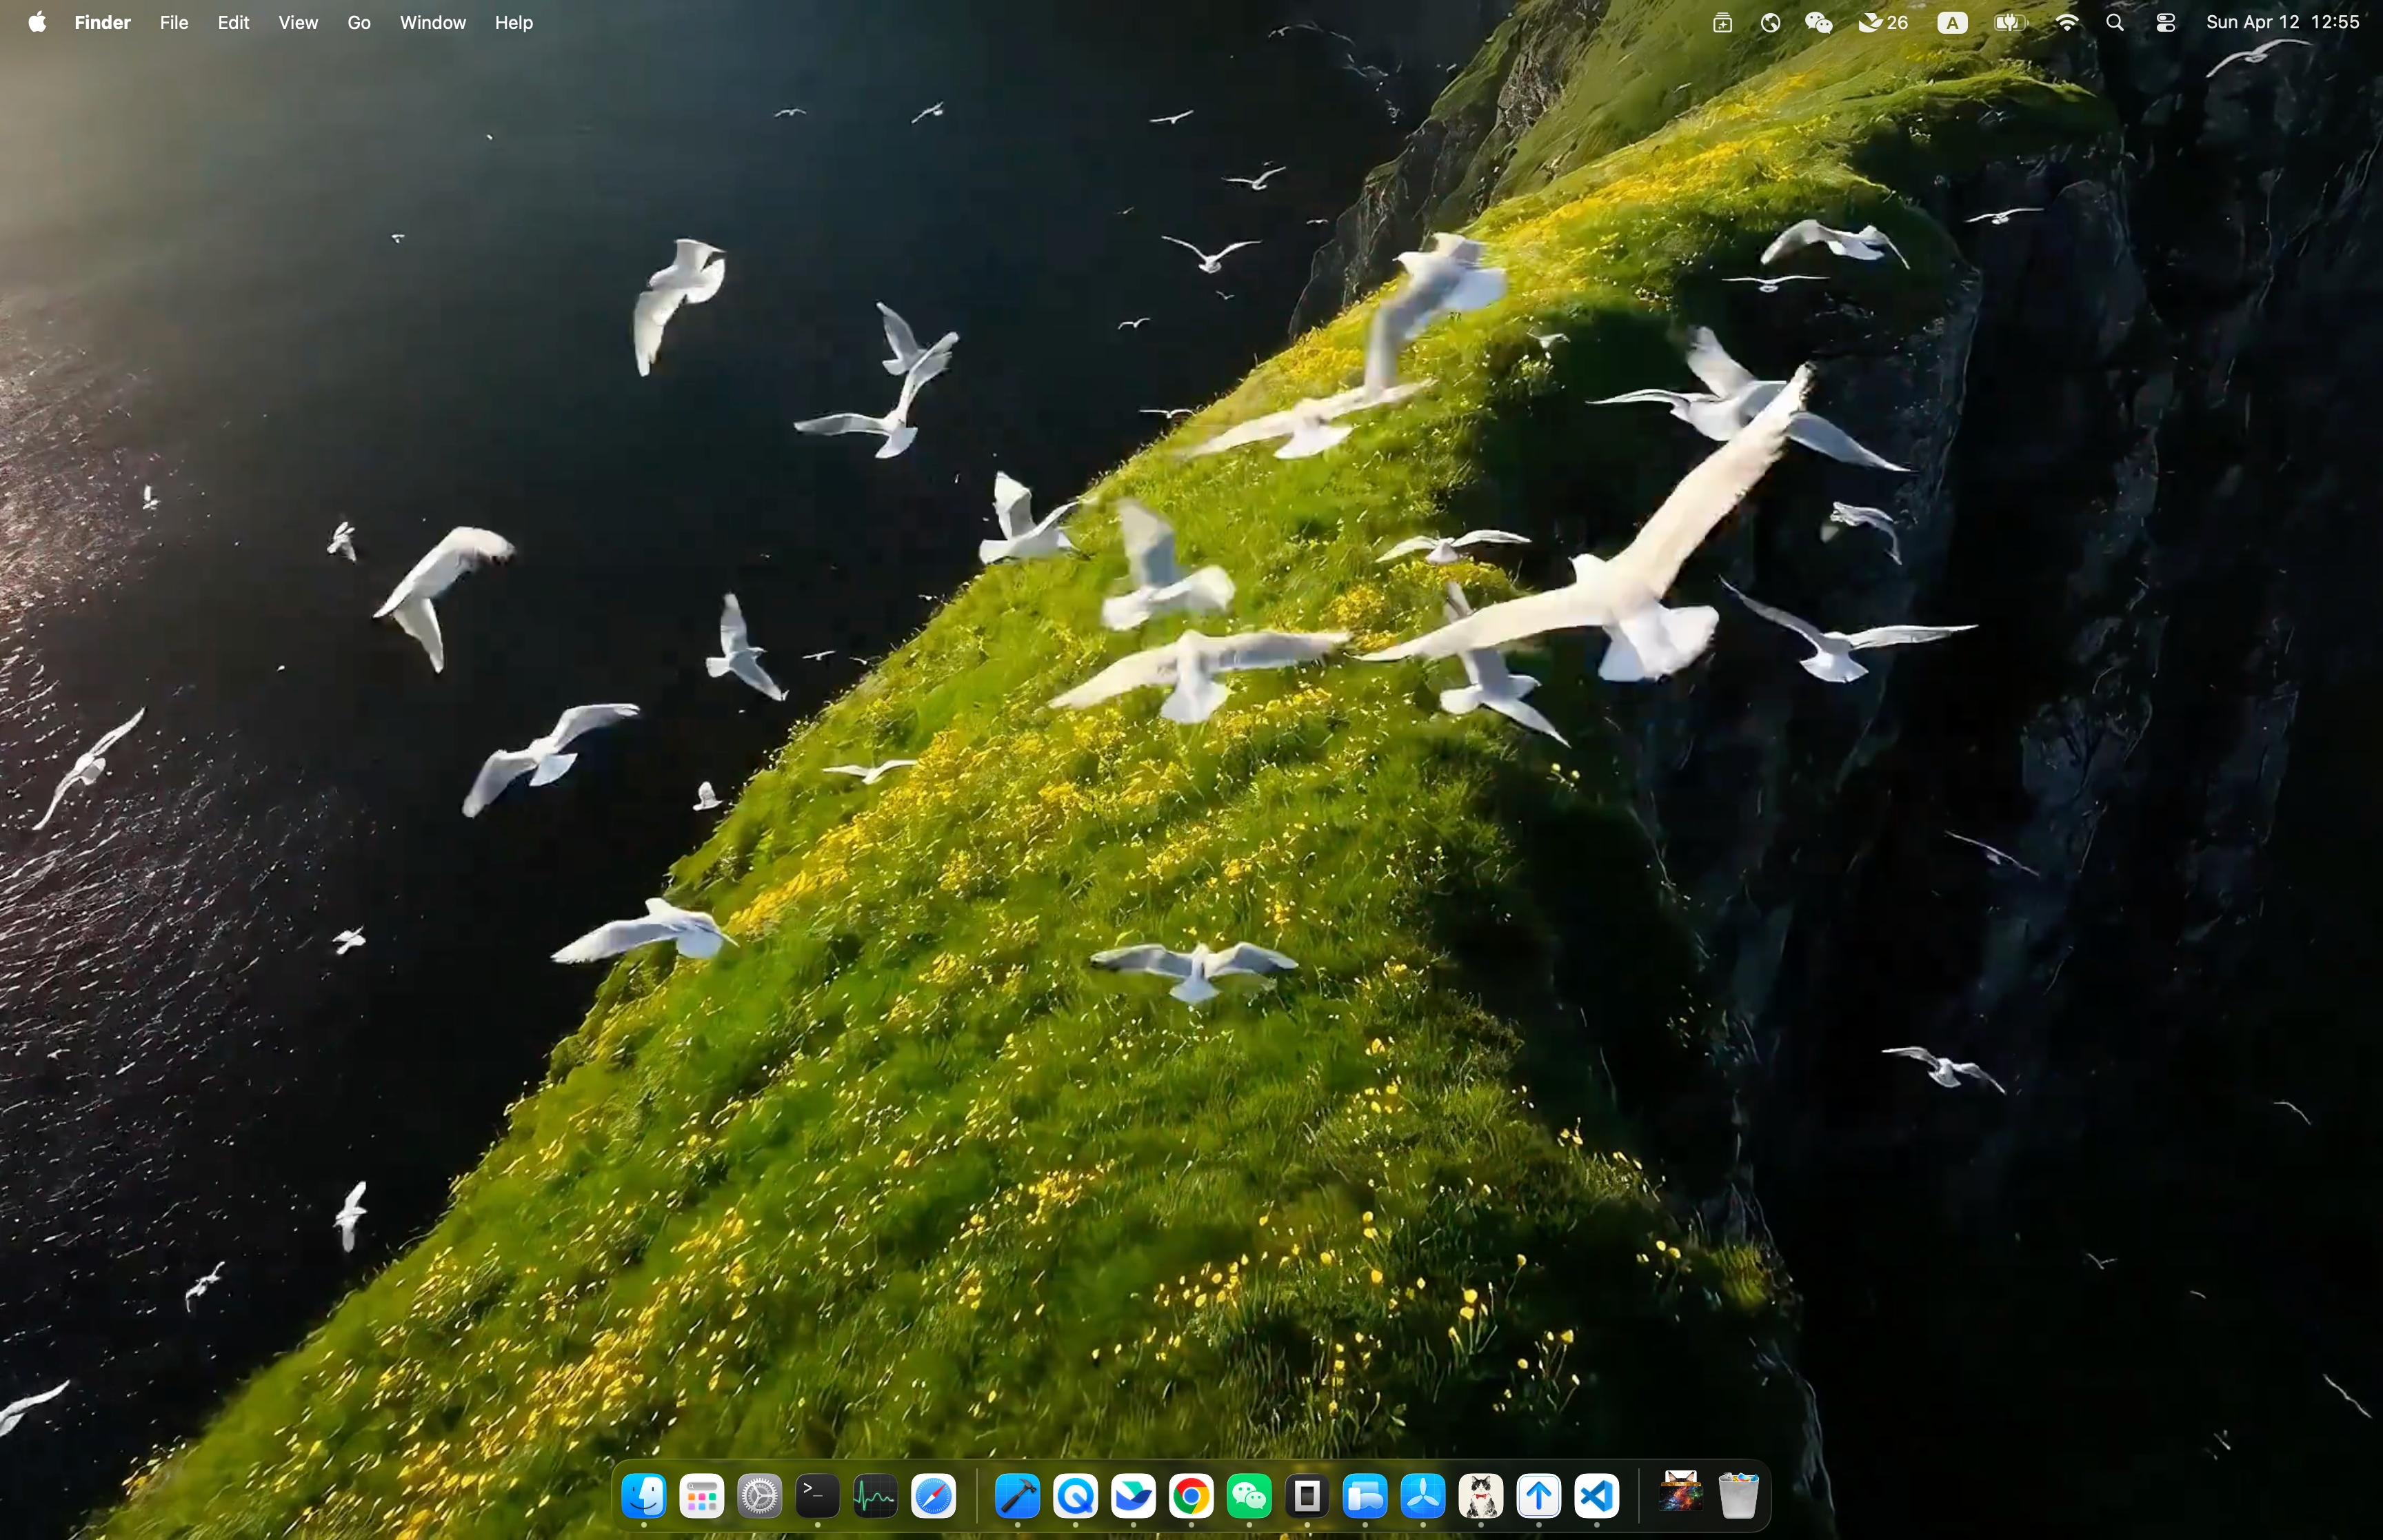Image resolution: width=2383 pixels, height=1540 pixels.
Task: Open Control Center toggles icon
Action: point(2165,22)
